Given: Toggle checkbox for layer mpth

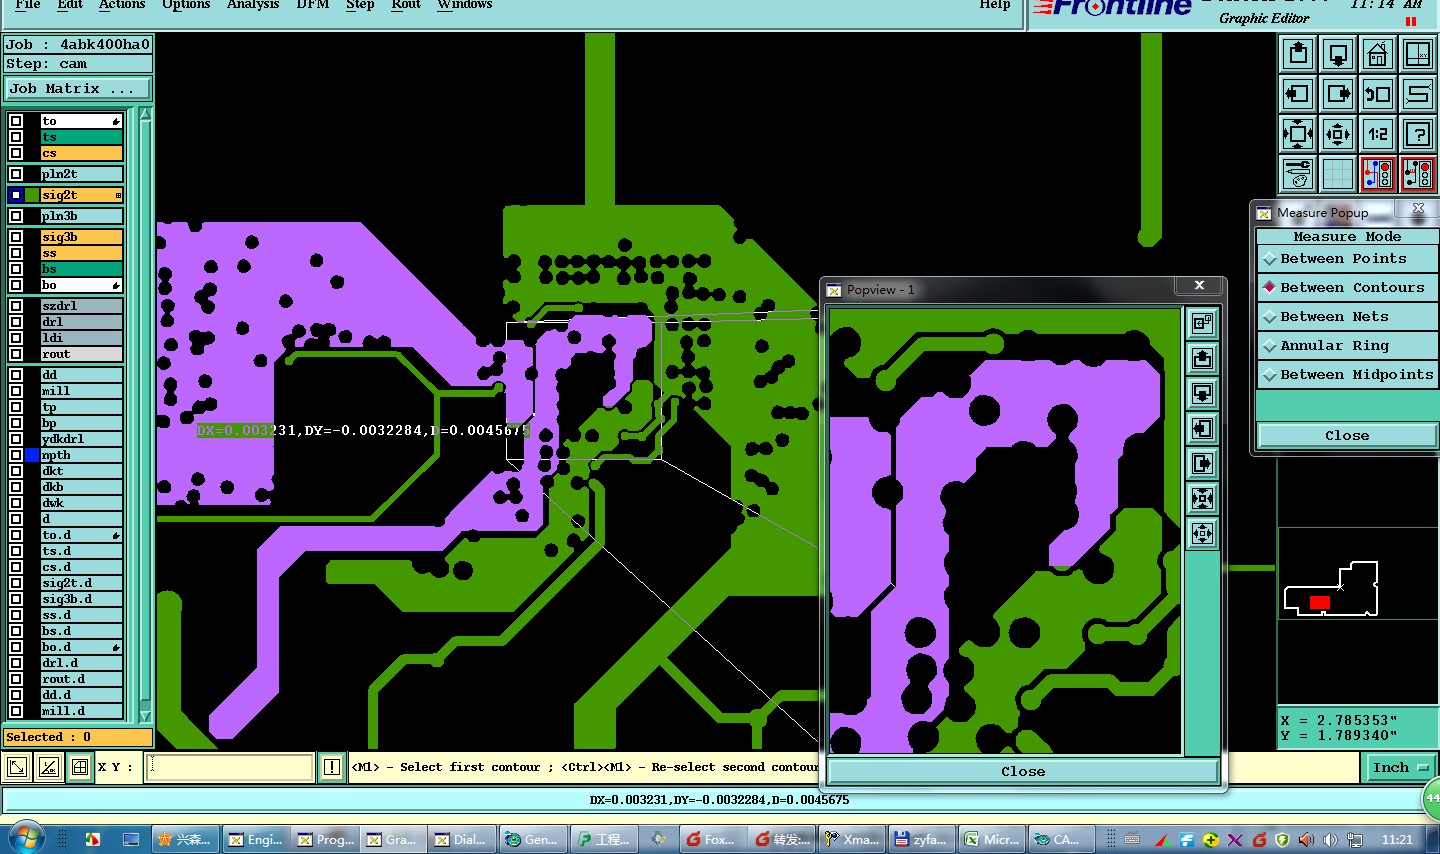Looking at the screenshot, I should point(16,455).
